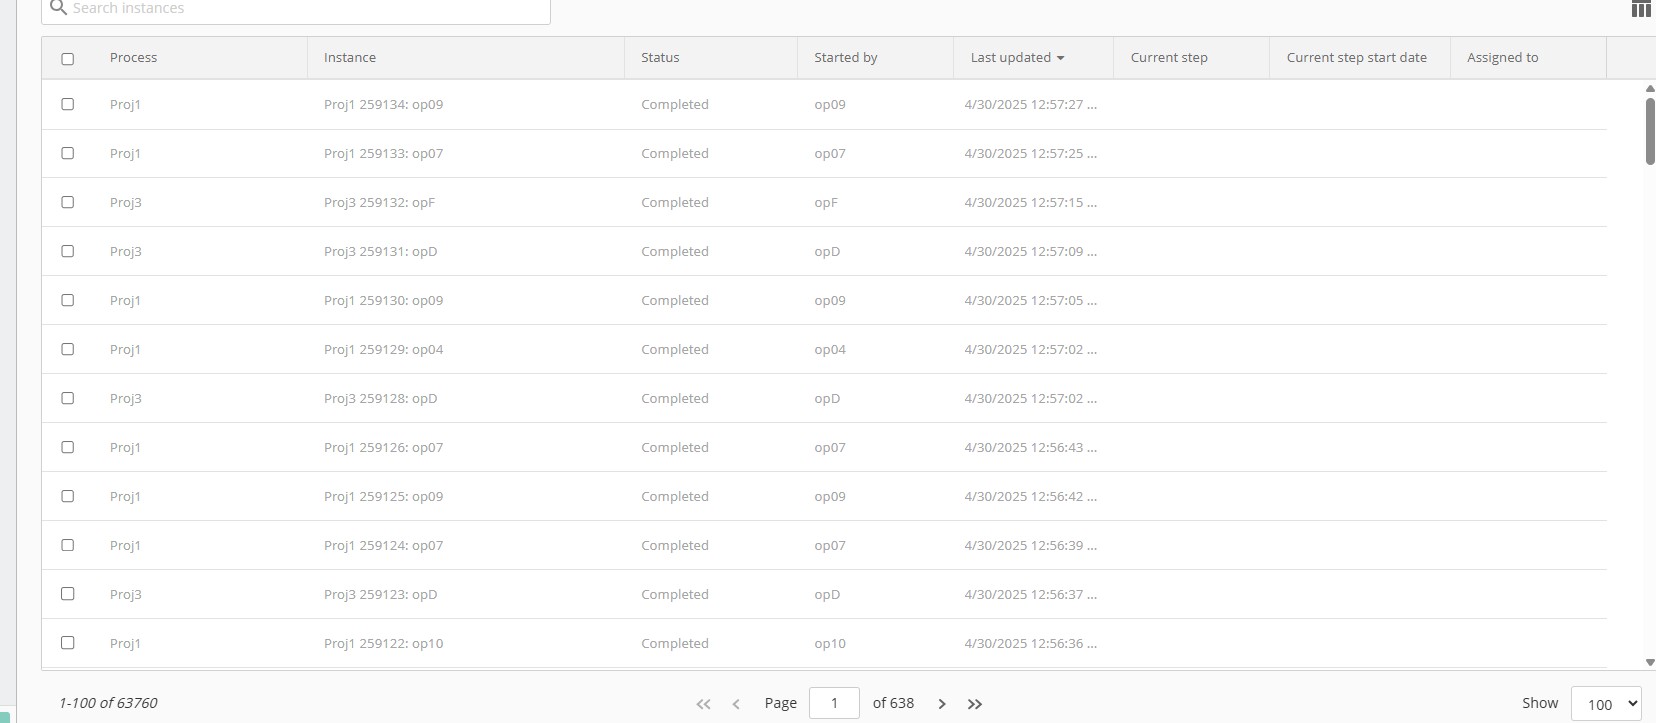Jump to the last page
The width and height of the screenshot is (1656, 723).
click(x=975, y=704)
